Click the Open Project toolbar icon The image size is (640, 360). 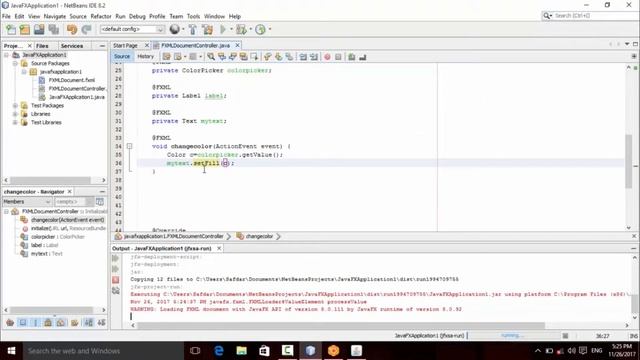tap(39, 29)
